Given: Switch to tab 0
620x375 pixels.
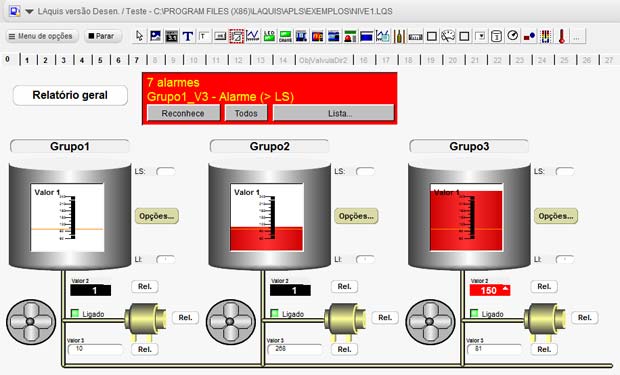Looking at the screenshot, I should 8,59.
